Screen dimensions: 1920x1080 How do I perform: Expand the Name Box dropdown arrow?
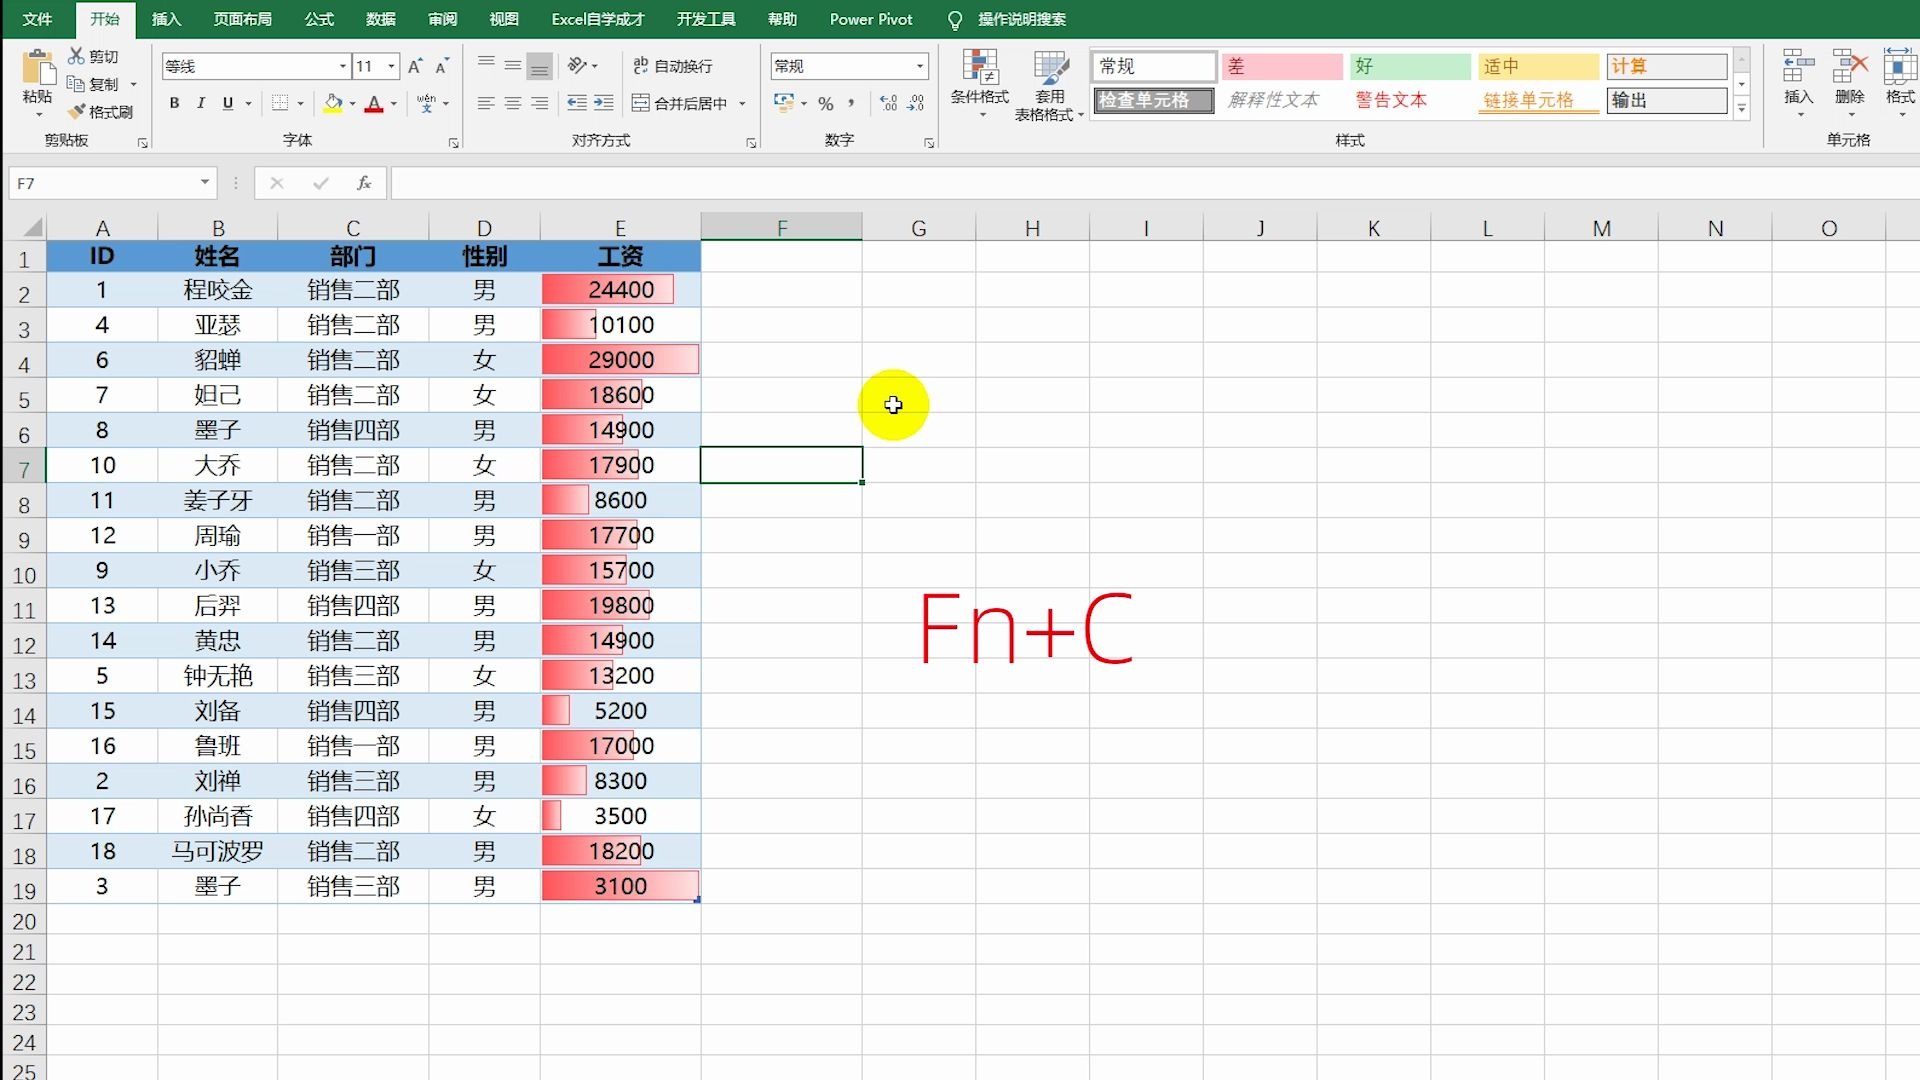click(x=204, y=183)
